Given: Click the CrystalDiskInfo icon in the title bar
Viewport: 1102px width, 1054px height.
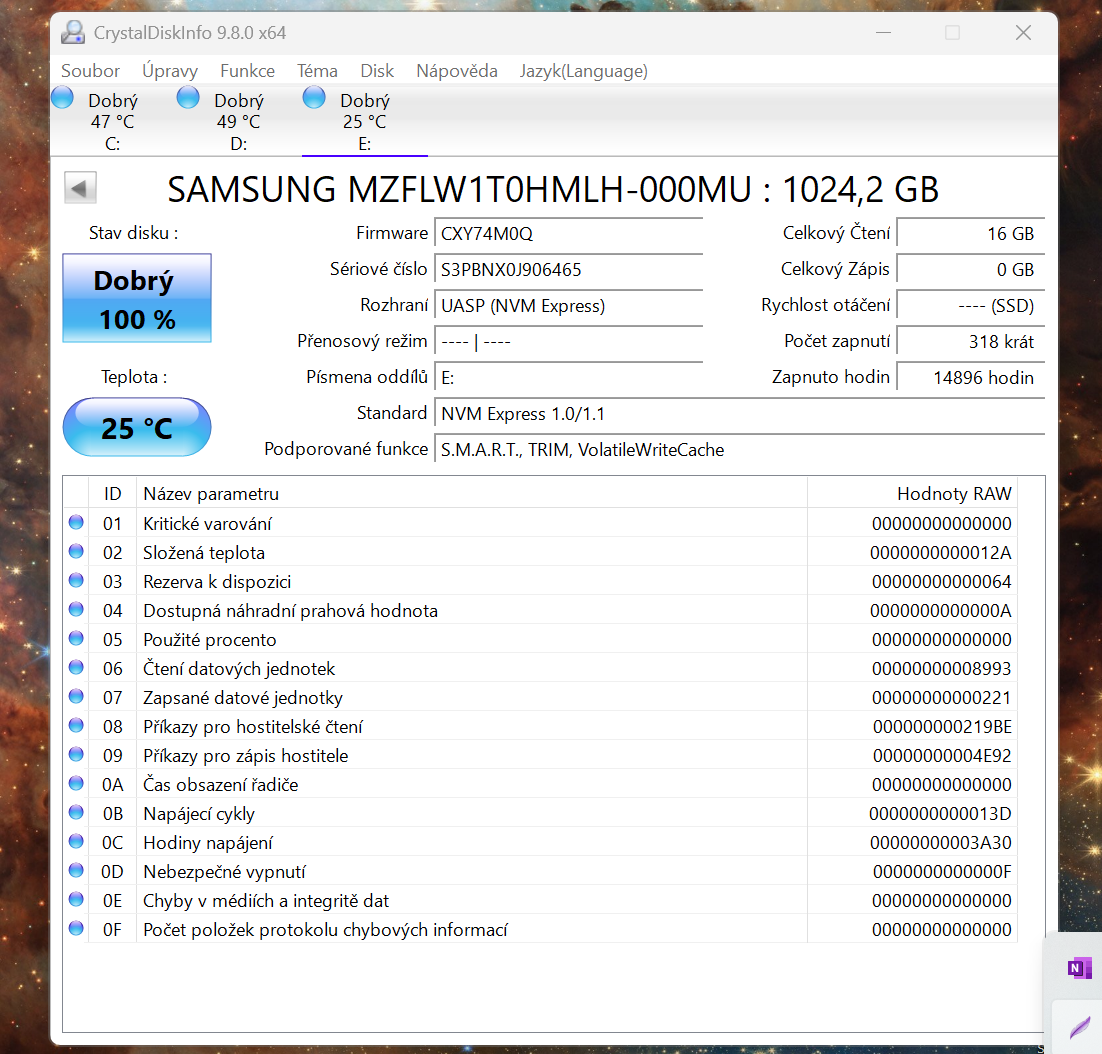Looking at the screenshot, I should [x=73, y=32].
